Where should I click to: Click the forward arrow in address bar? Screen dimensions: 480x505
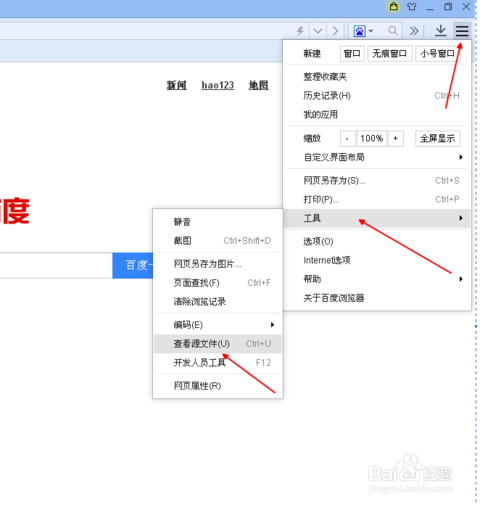pyautogui.click(x=335, y=31)
